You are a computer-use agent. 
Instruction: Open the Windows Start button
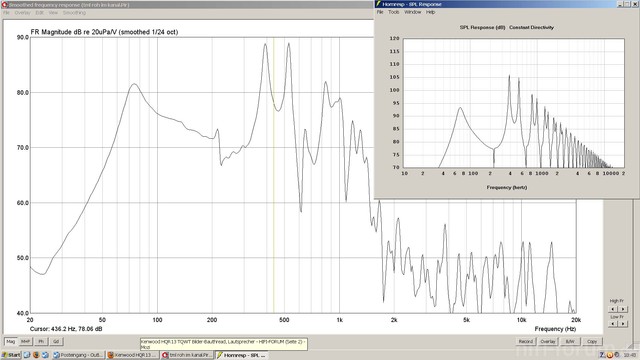point(11,355)
